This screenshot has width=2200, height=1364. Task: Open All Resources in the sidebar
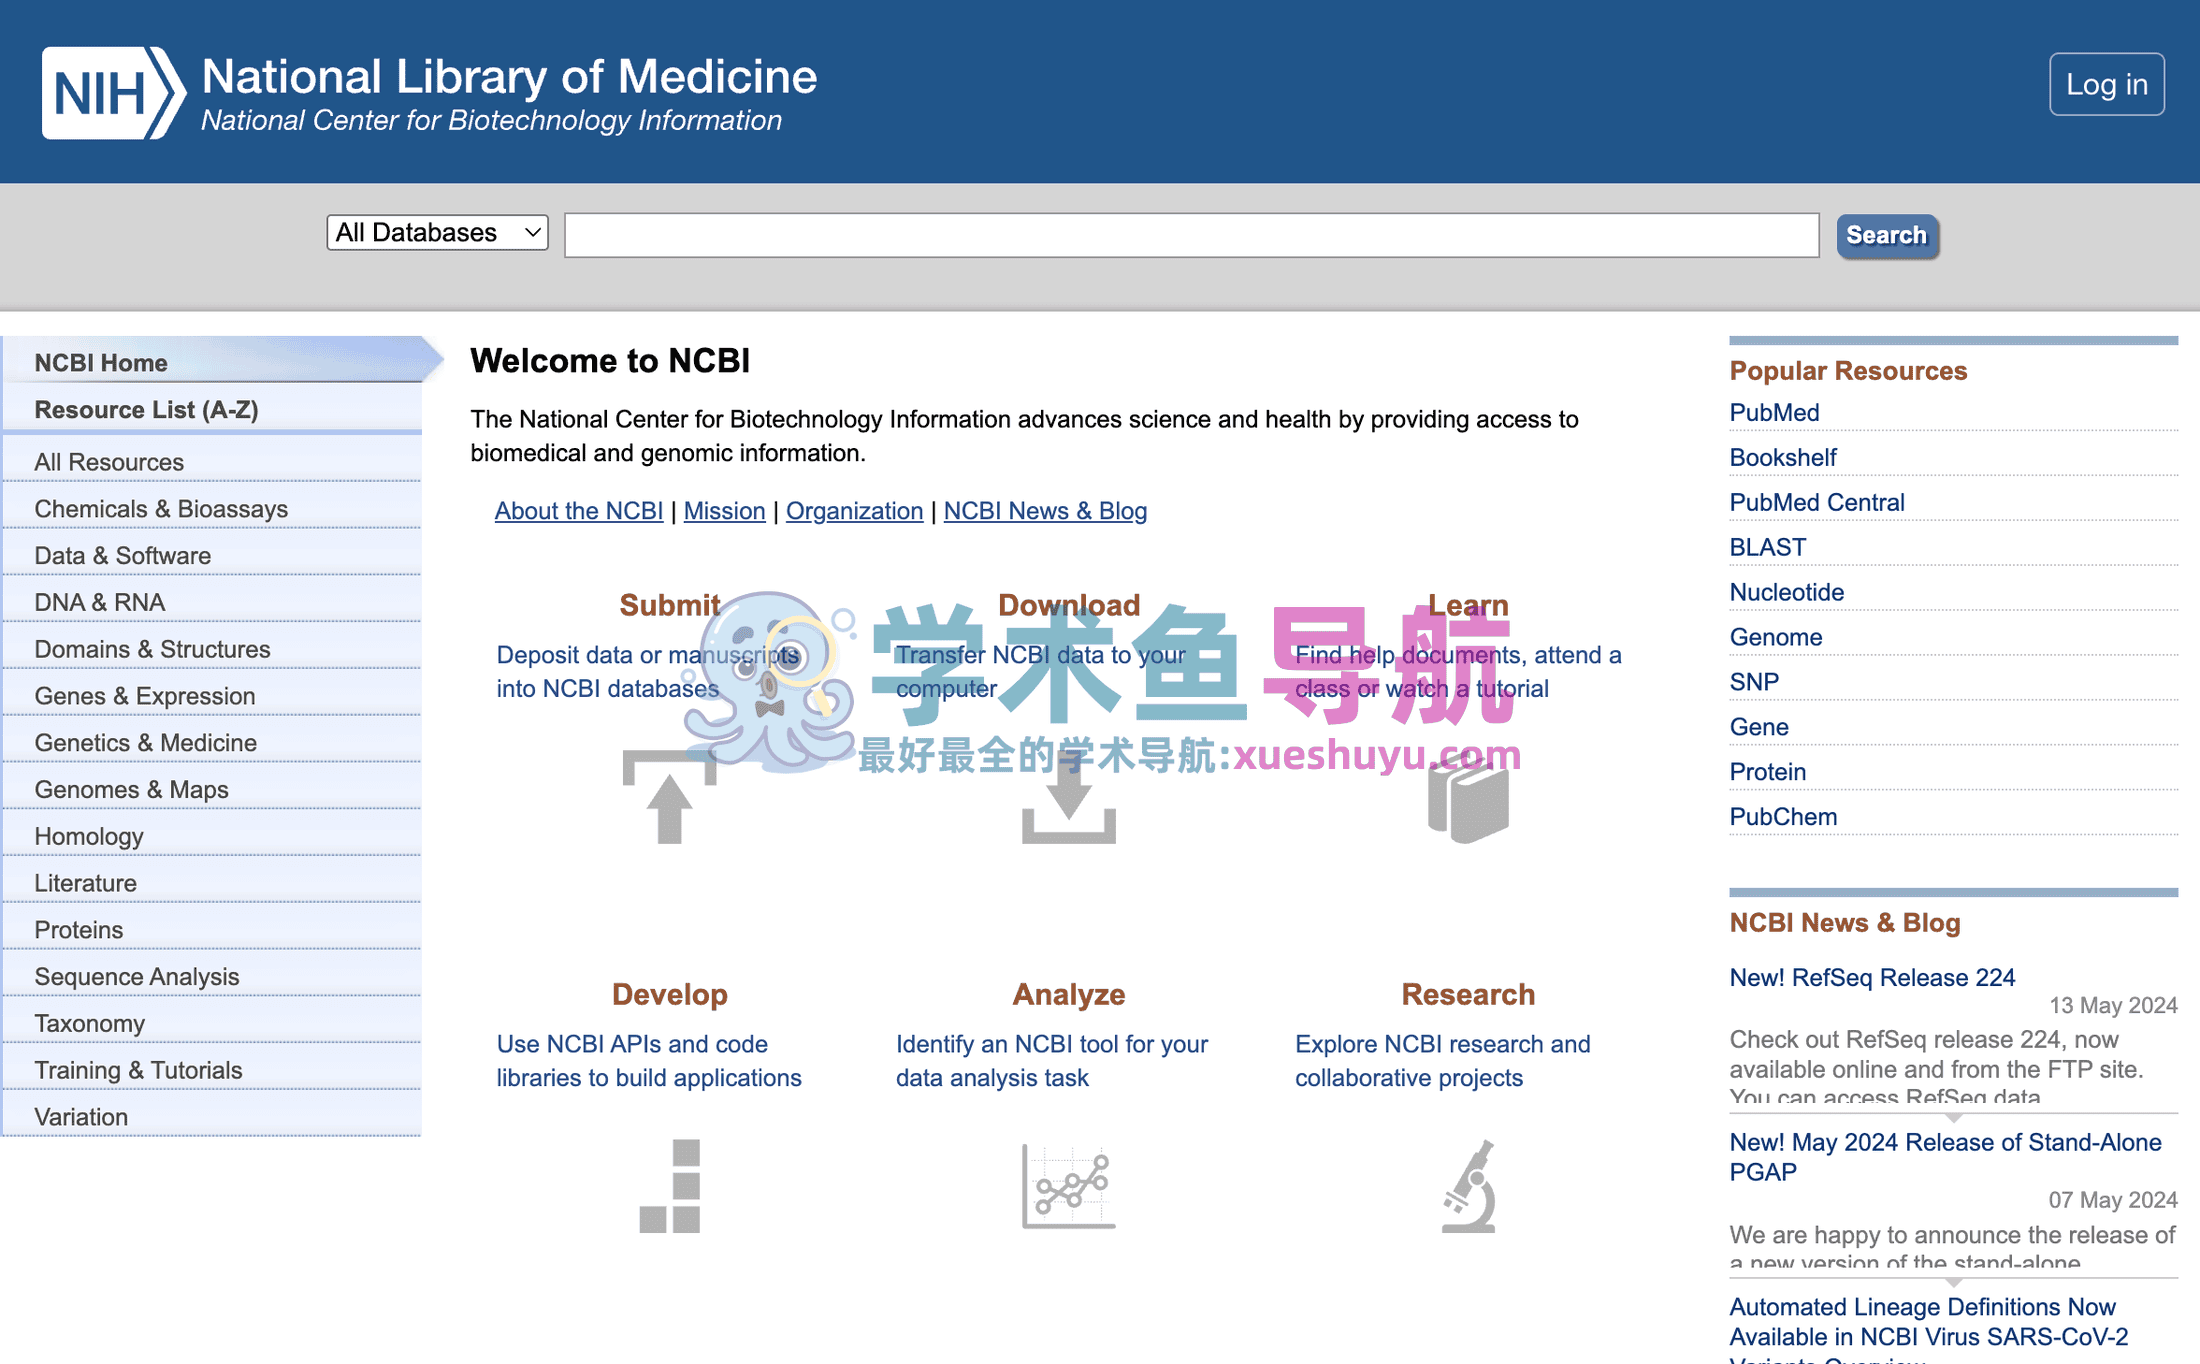212,462
